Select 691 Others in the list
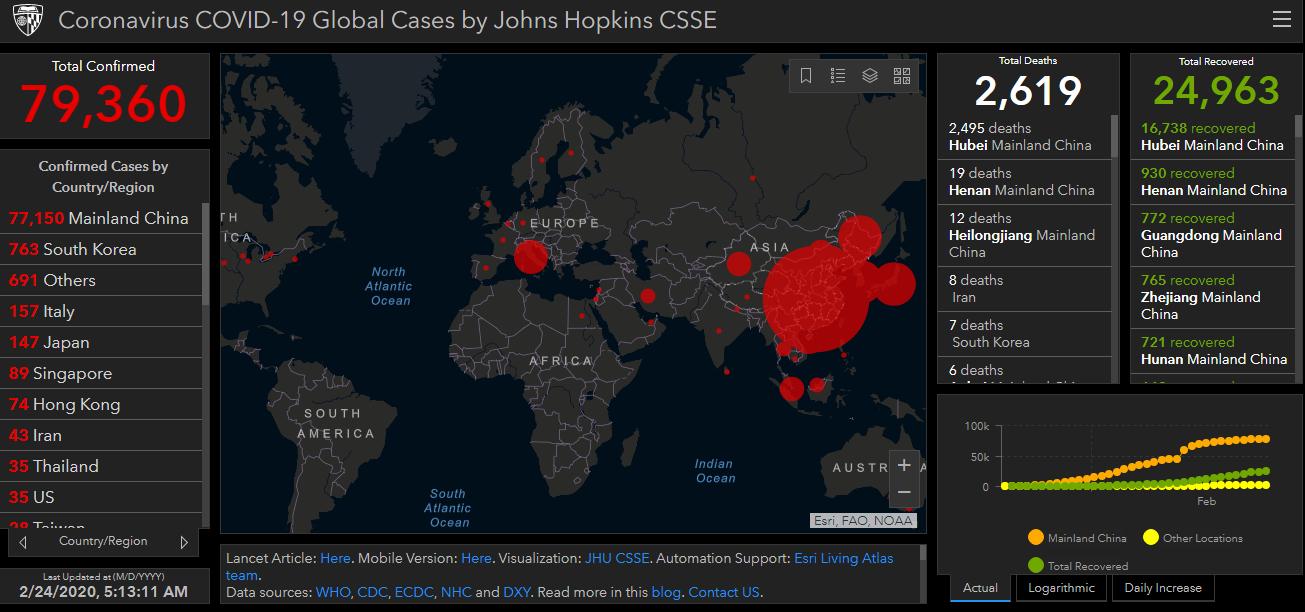Image resolution: width=1305 pixels, height=612 pixels. click(x=101, y=280)
